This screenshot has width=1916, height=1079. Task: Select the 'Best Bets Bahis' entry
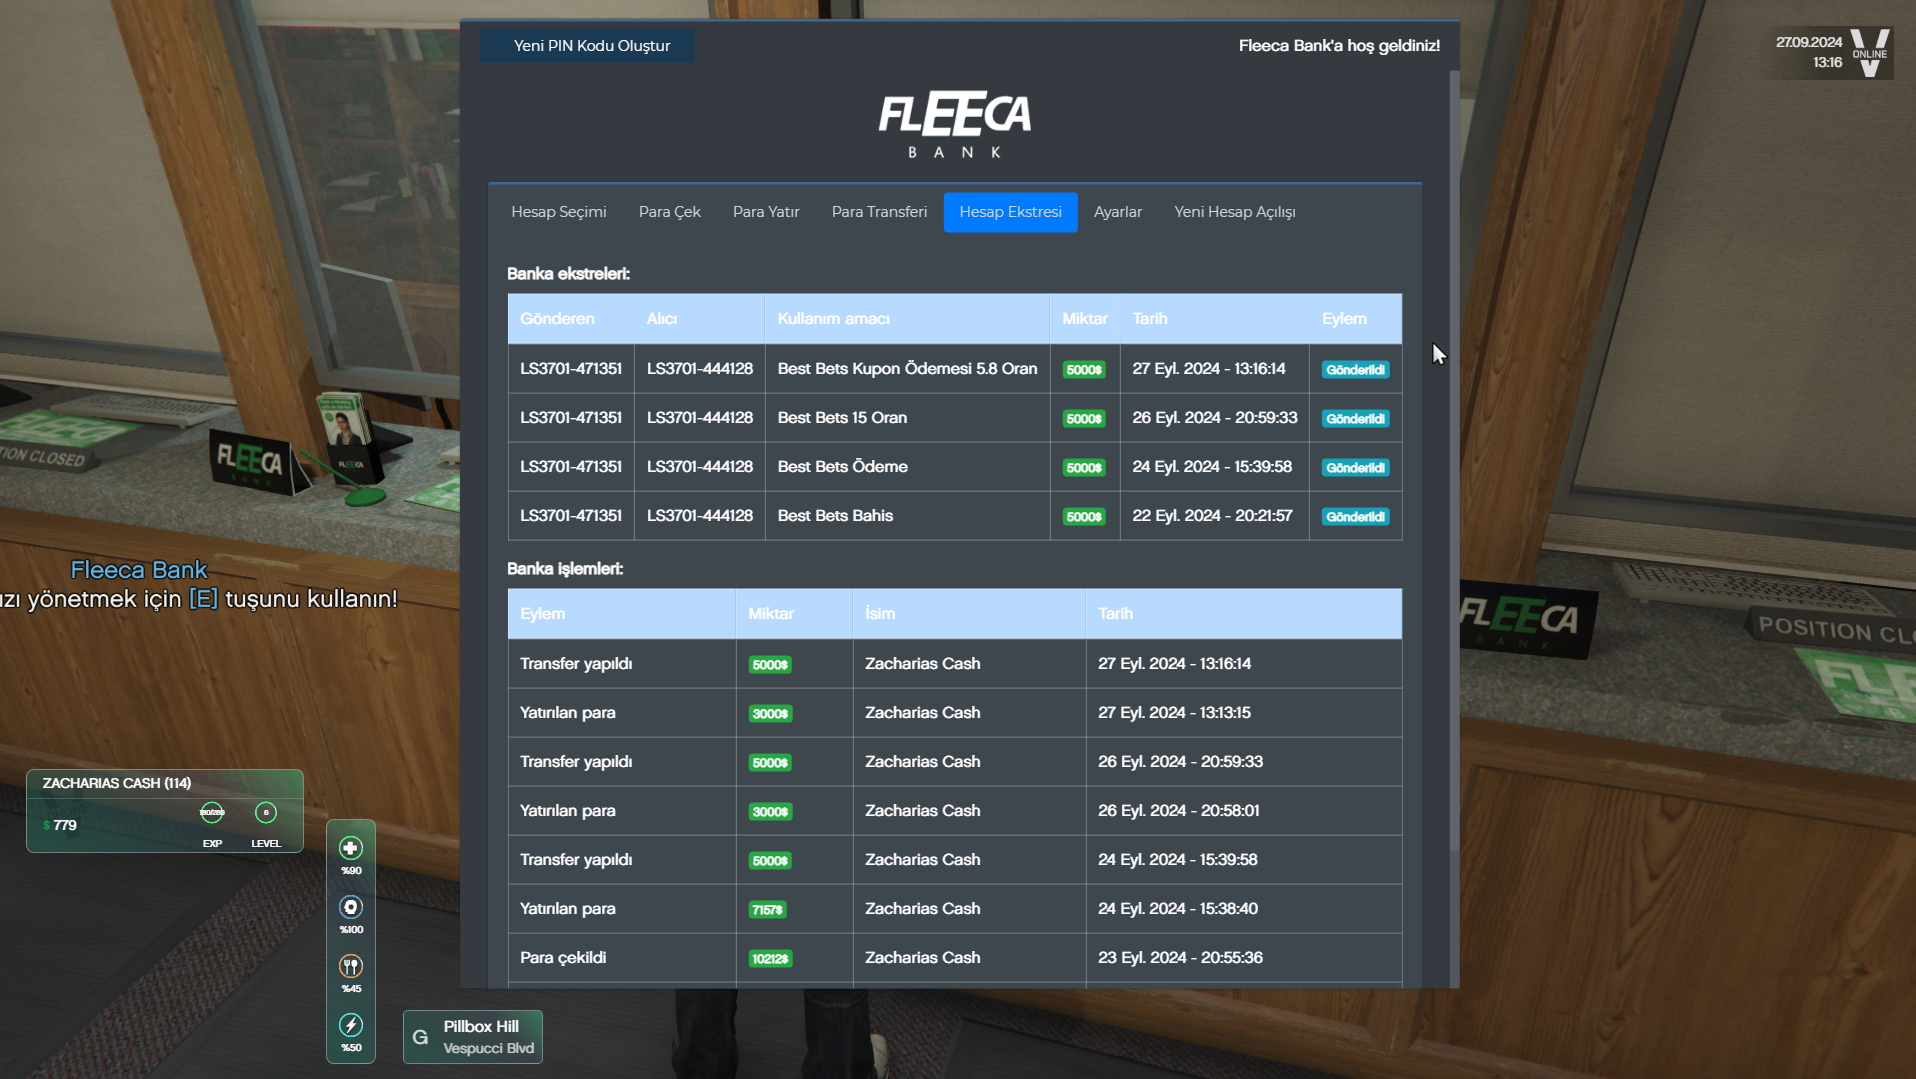coord(836,516)
